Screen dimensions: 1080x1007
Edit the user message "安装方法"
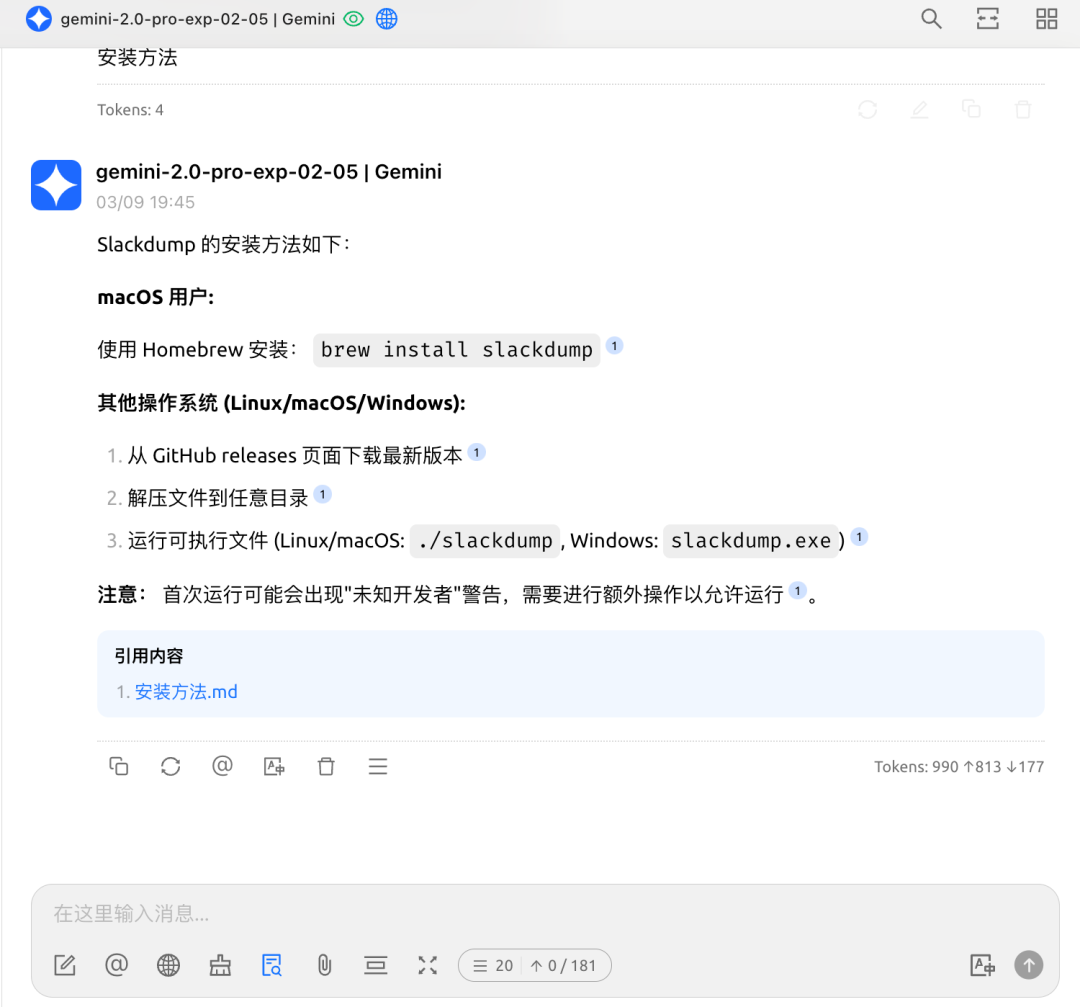click(920, 110)
